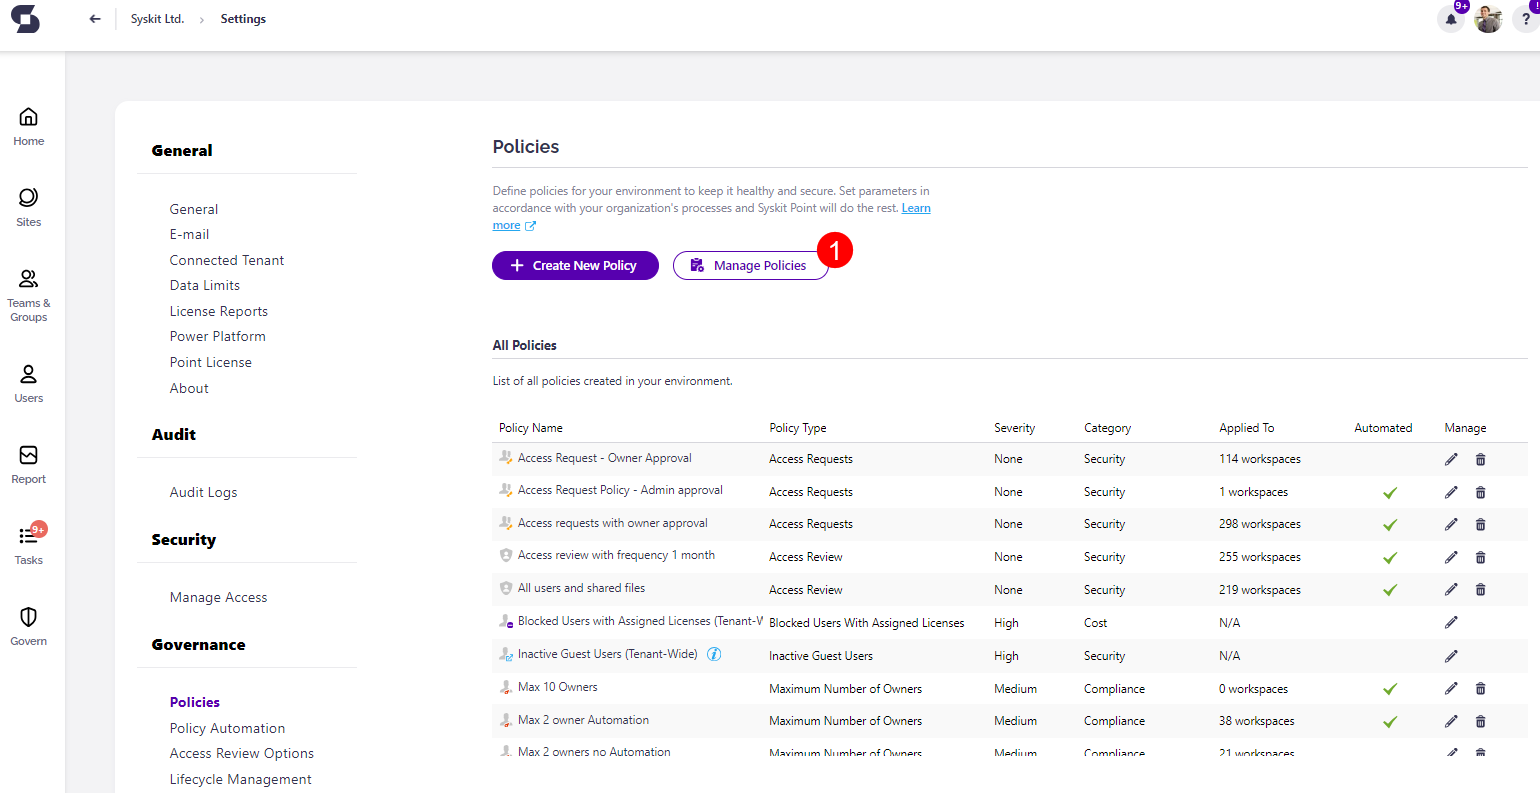Open E-mail settings section
The image size is (1540, 793).
coord(189,234)
